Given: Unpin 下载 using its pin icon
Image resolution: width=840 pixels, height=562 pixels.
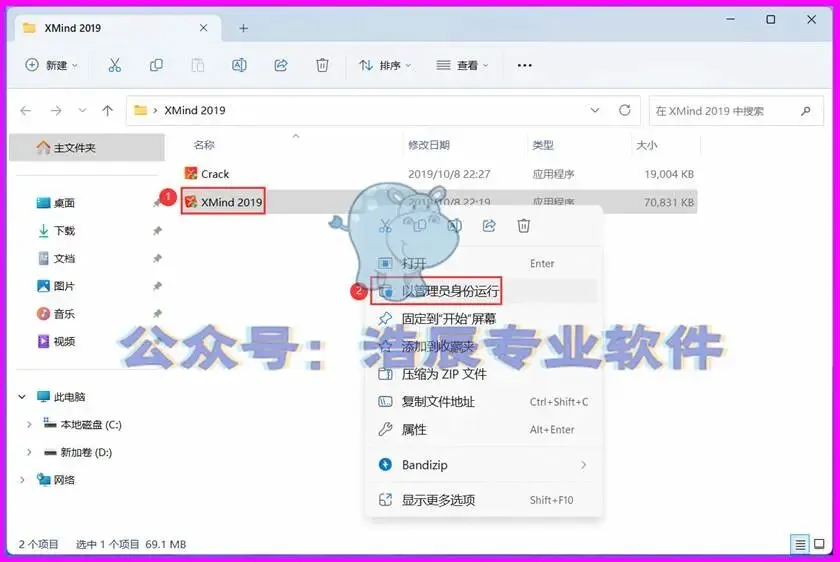Looking at the screenshot, I should (157, 231).
